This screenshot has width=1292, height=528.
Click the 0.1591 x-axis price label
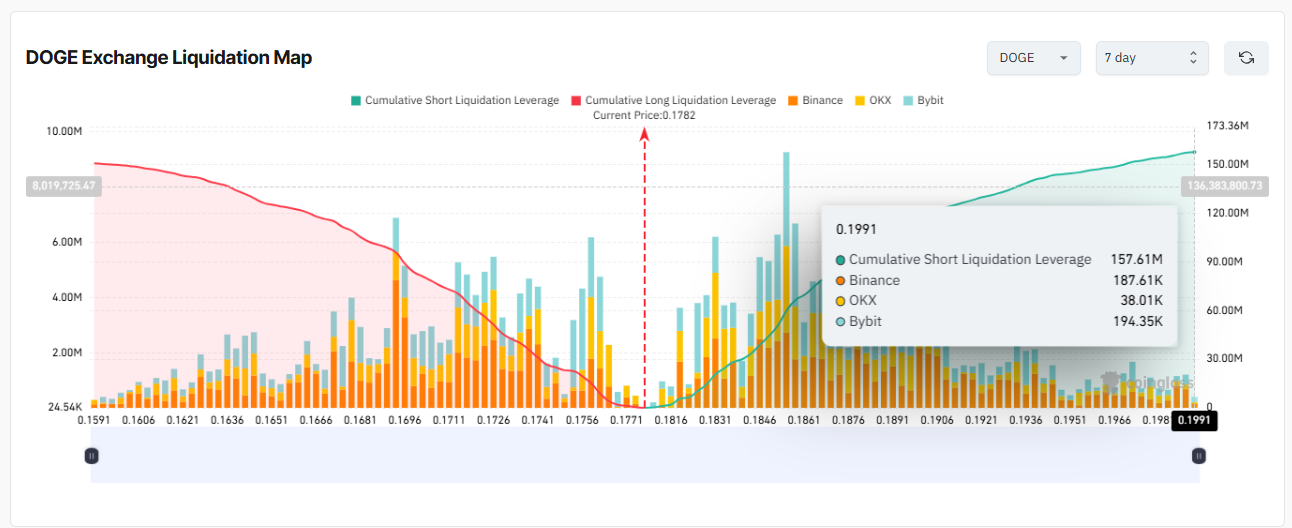96,421
